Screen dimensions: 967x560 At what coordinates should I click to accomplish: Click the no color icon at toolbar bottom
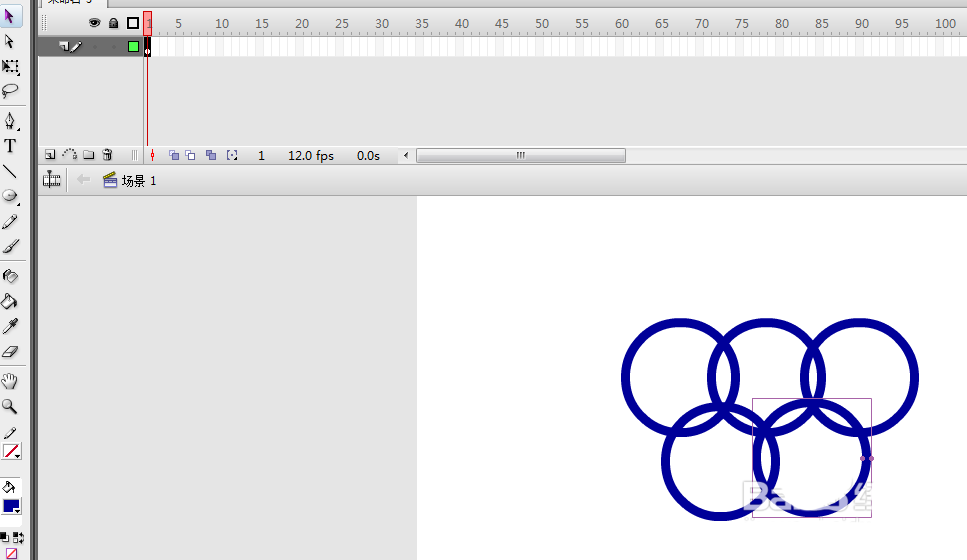point(11,553)
